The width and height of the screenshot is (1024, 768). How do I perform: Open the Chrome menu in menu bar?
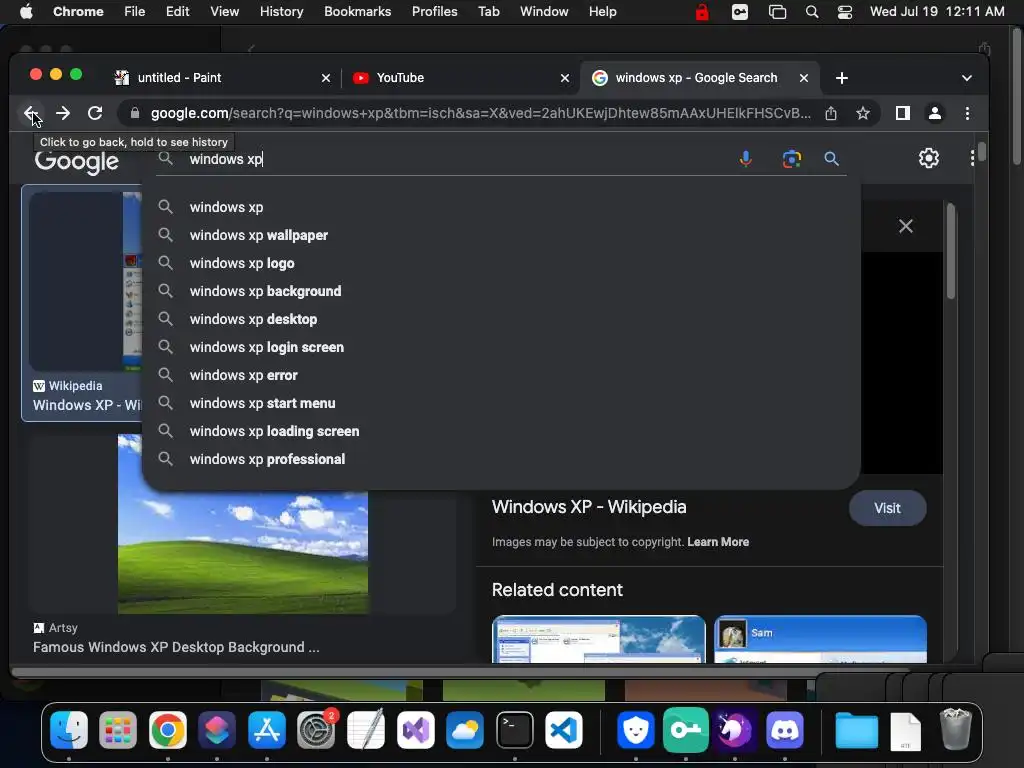click(x=78, y=12)
